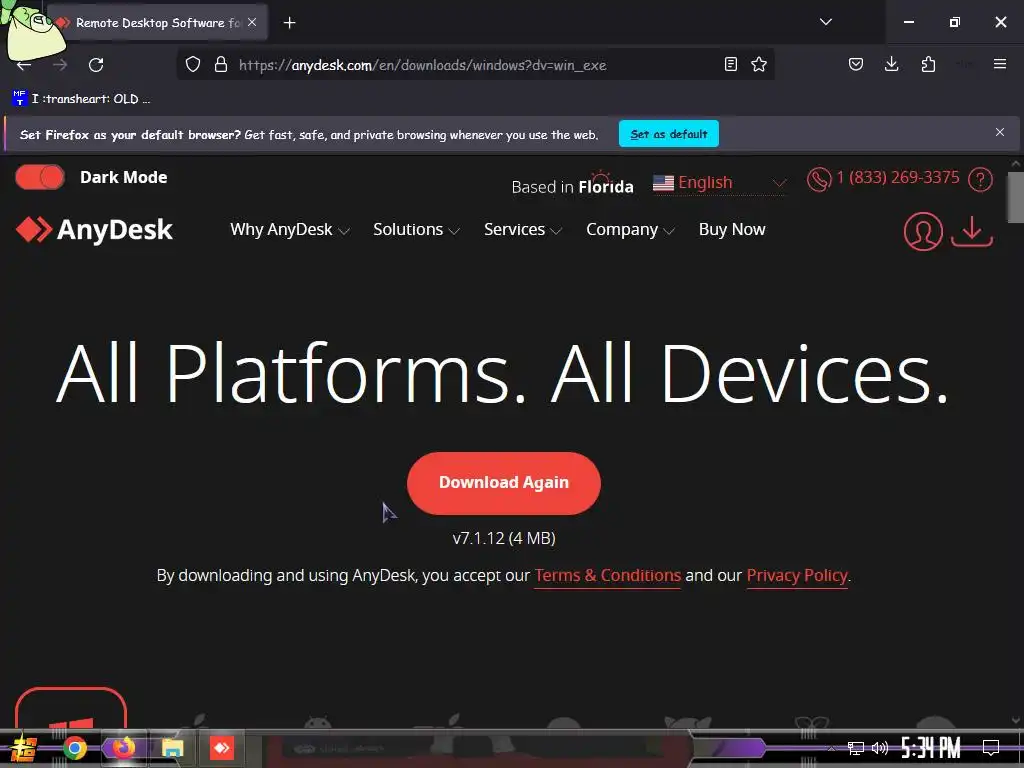This screenshot has width=1024, height=768.
Task: Expand the Company menu
Action: click(x=630, y=230)
